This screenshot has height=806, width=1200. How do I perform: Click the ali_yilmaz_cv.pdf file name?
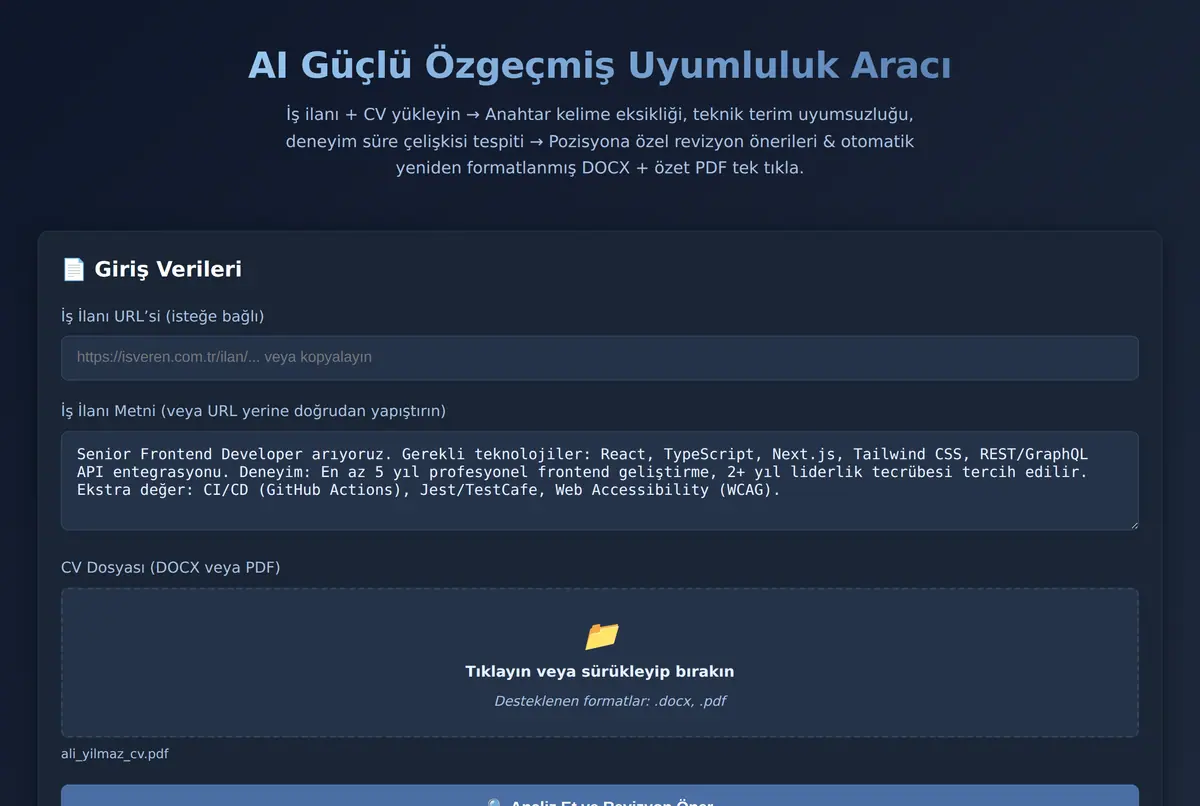tap(115, 754)
